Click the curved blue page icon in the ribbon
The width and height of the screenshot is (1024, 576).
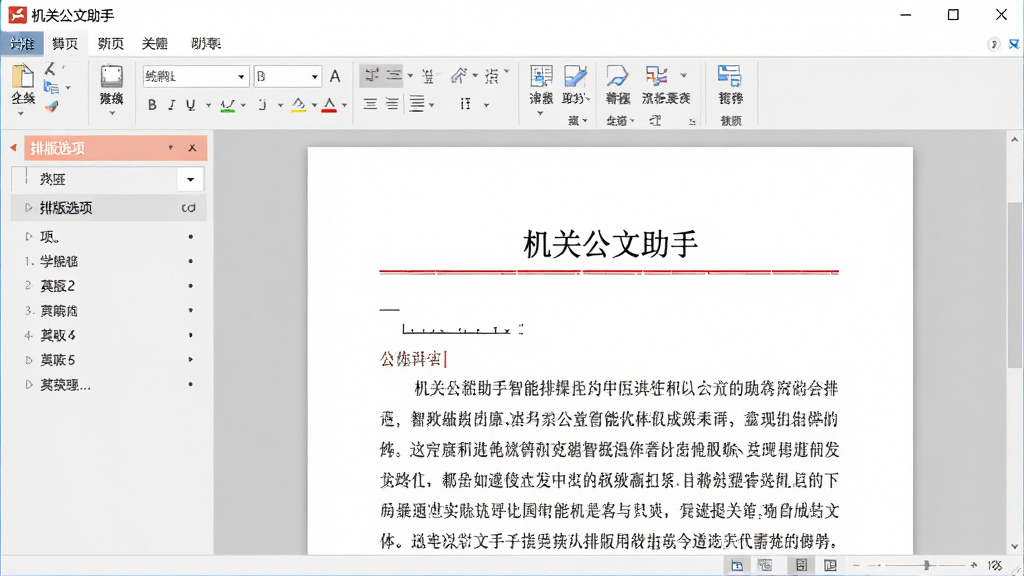point(617,76)
